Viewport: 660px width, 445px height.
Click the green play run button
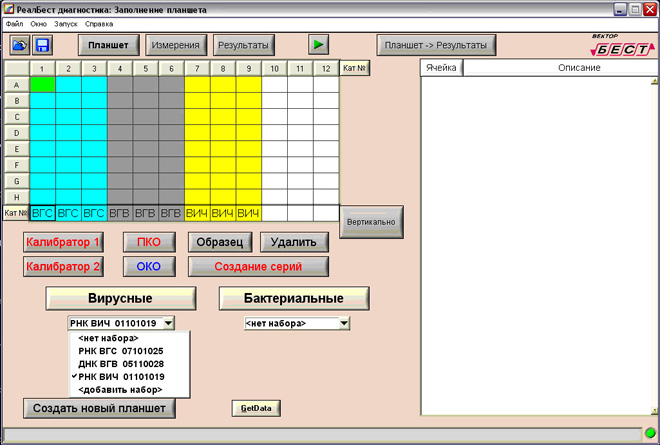tap(319, 44)
